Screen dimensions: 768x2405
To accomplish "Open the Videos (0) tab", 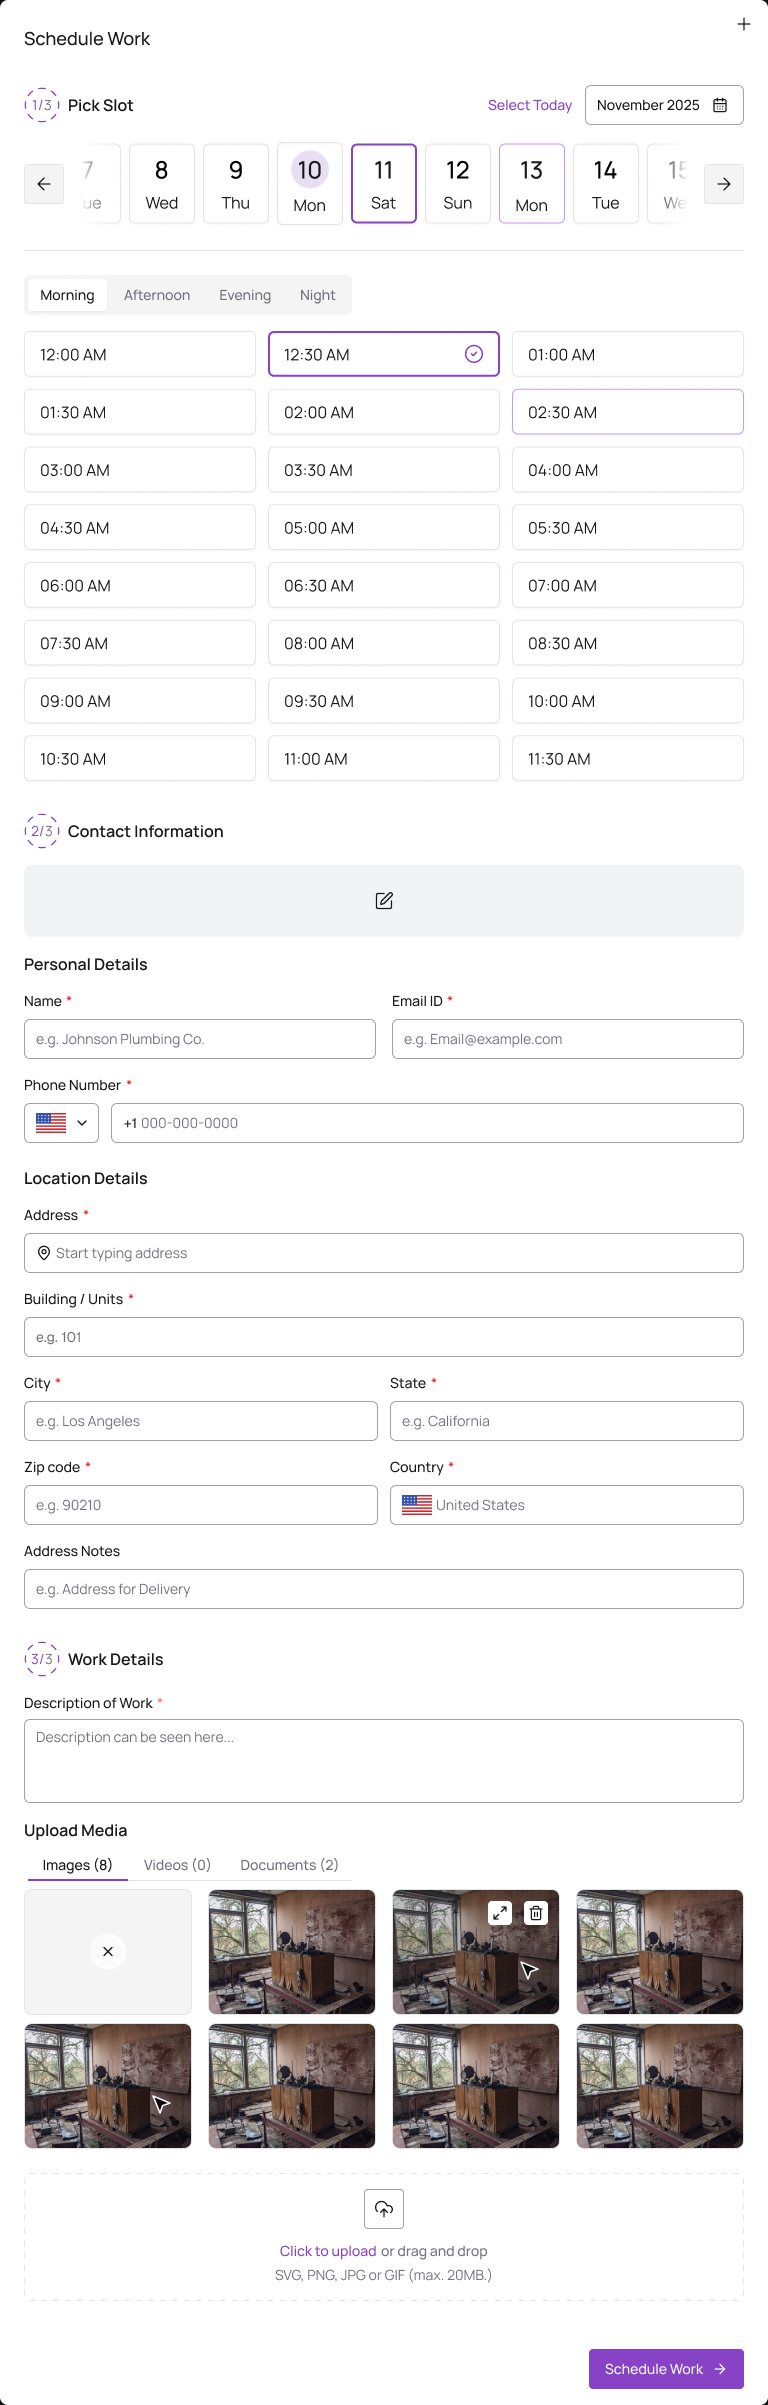I will click(x=177, y=1865).
